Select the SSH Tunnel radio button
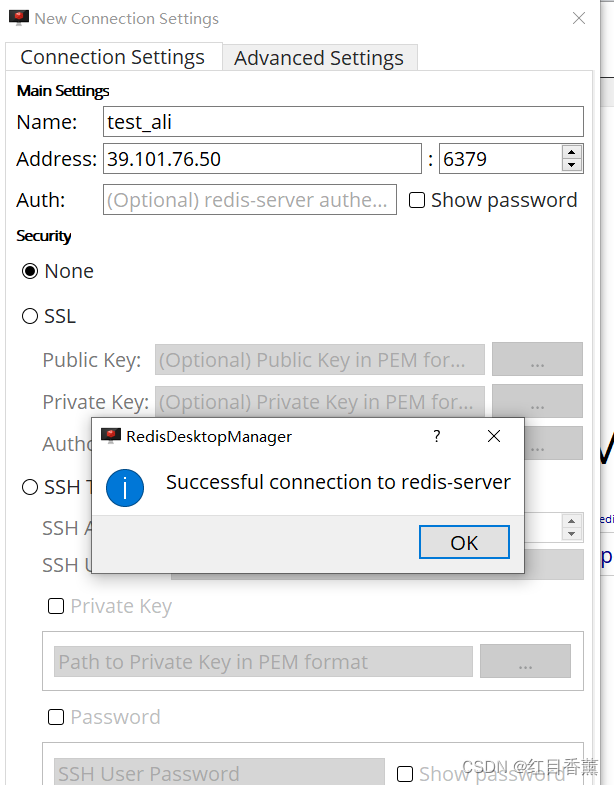Image resolution: width=614 pixels, height=785 pixels. [30, 487]
